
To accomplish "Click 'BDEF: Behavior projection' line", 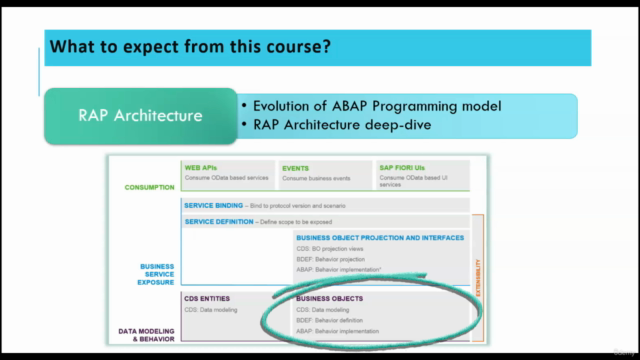I will click(x=331, y=259).
